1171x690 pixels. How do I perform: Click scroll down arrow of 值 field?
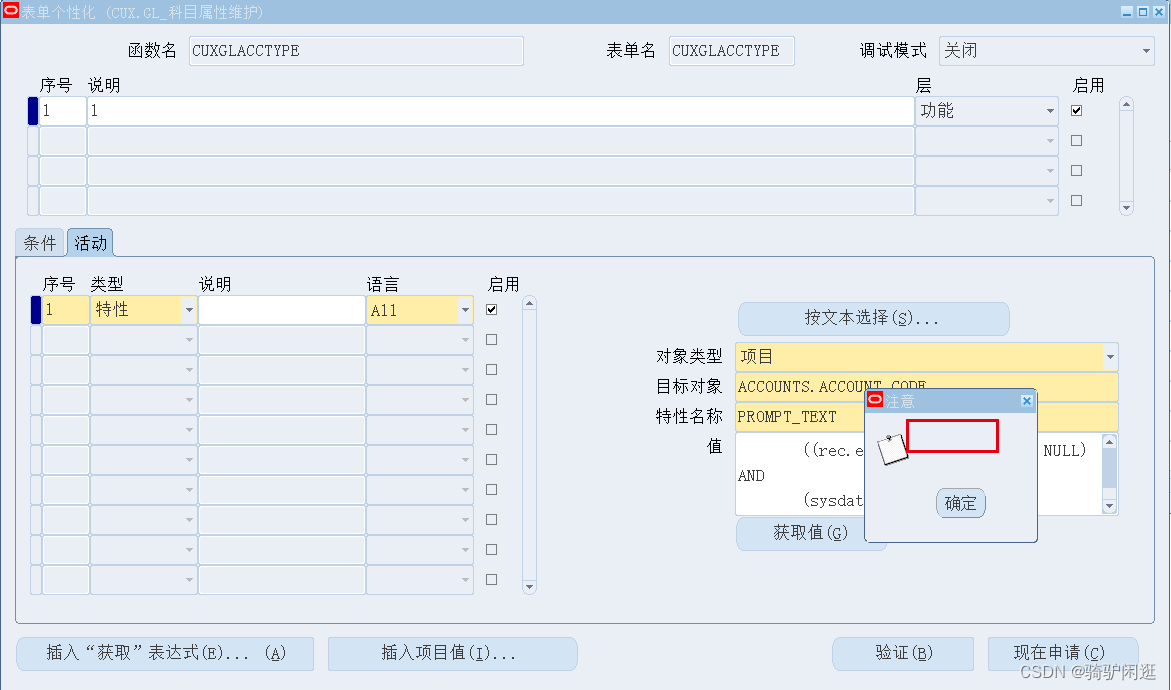pos(1110,506)
